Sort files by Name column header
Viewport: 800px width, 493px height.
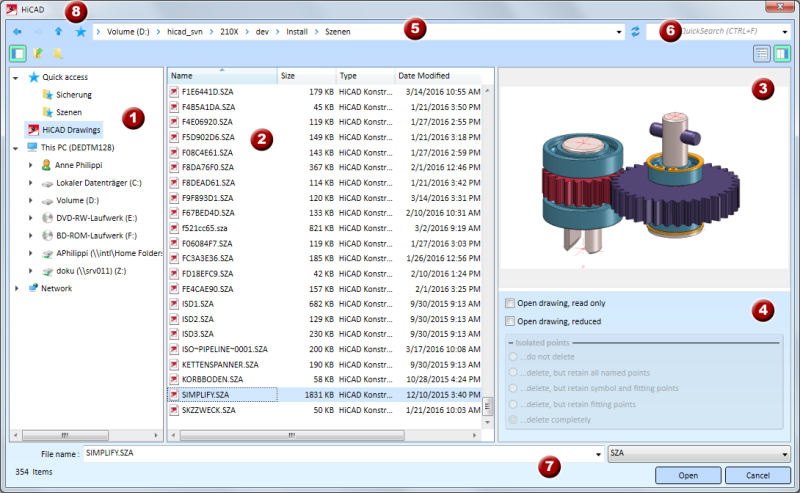pos(222,76)
